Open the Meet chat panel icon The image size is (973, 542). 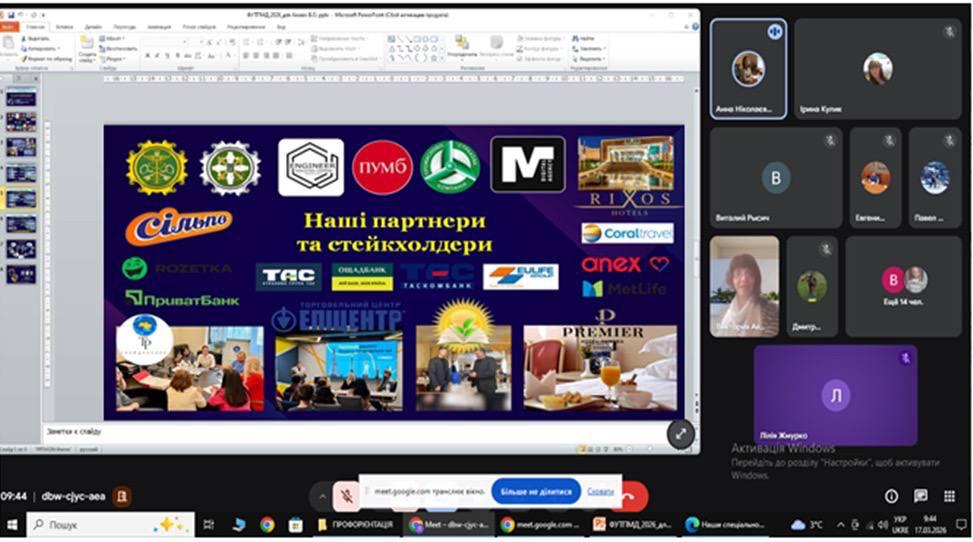(x=921, y=496)
